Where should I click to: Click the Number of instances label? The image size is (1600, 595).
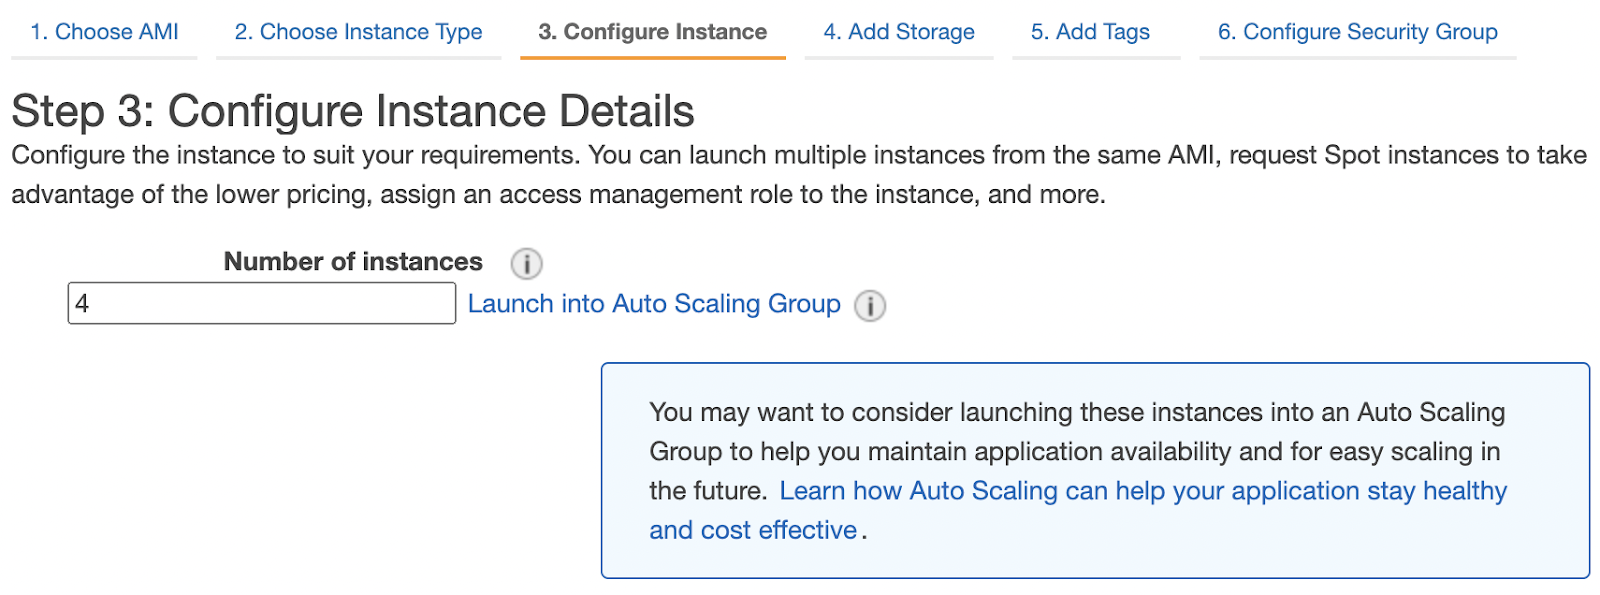353,262
